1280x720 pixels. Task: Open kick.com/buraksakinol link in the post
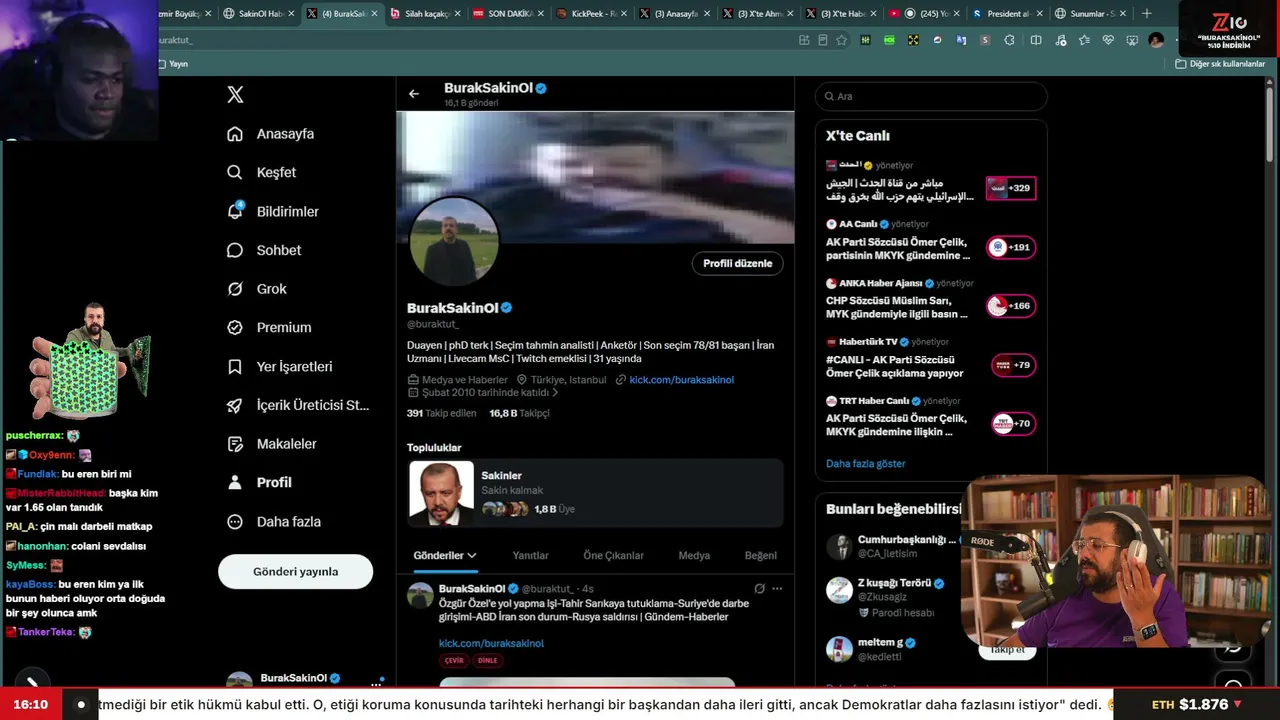pos(491,643)
